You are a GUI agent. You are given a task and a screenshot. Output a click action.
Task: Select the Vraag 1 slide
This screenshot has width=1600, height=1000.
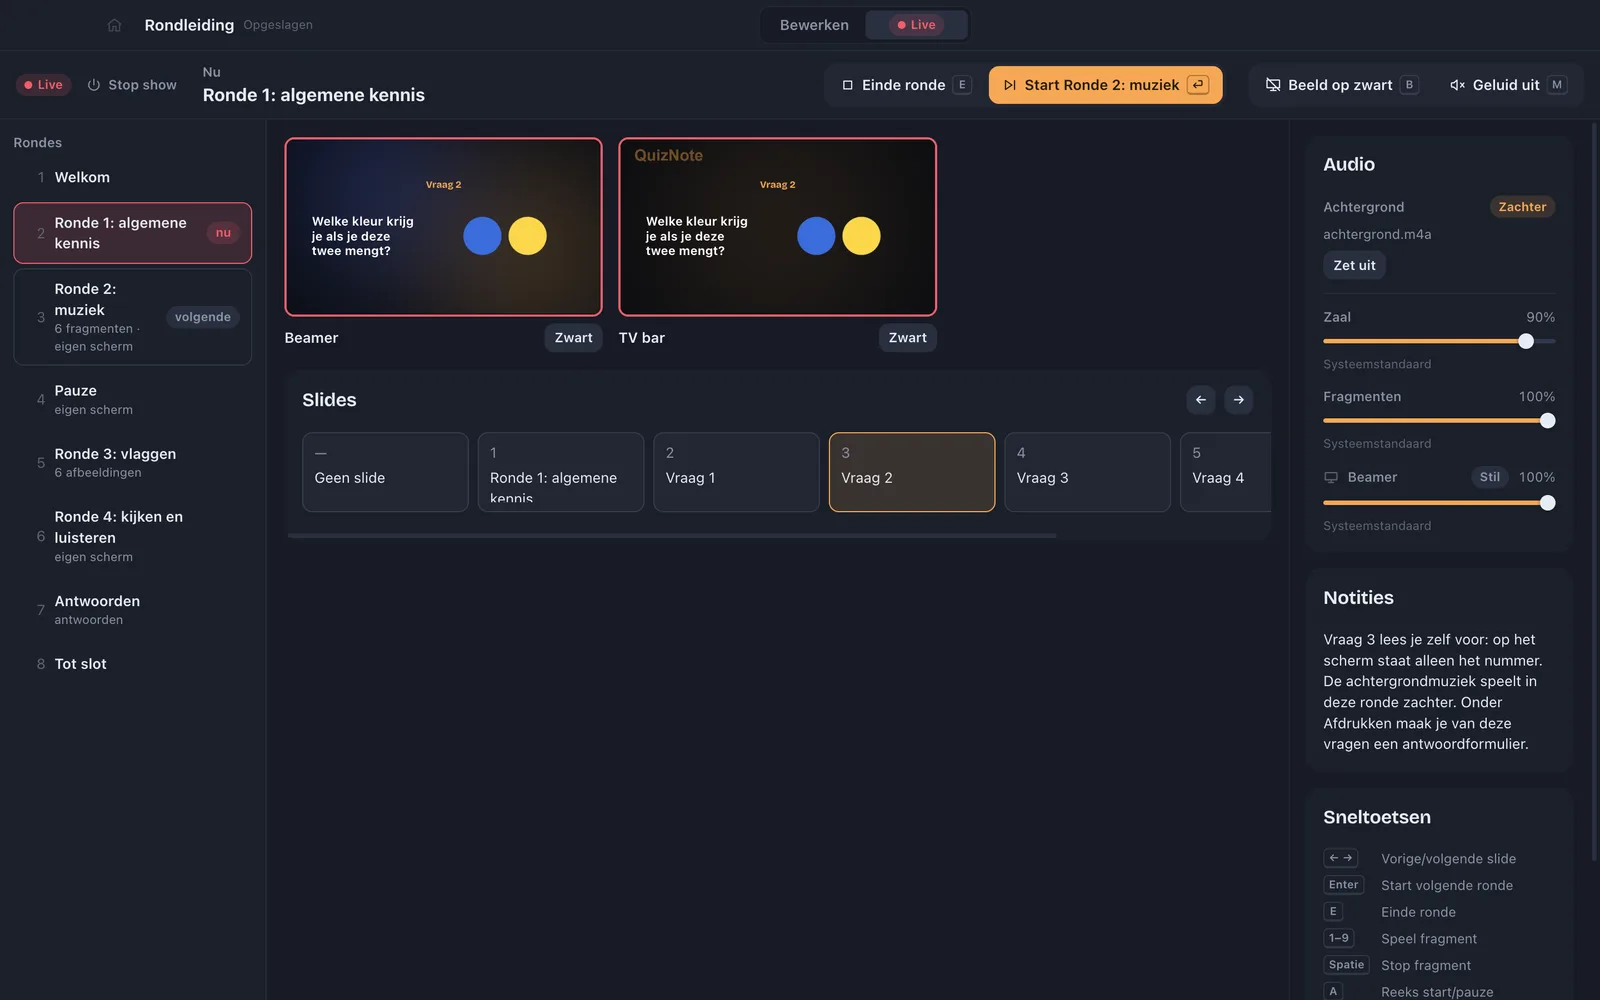[737, 472]
